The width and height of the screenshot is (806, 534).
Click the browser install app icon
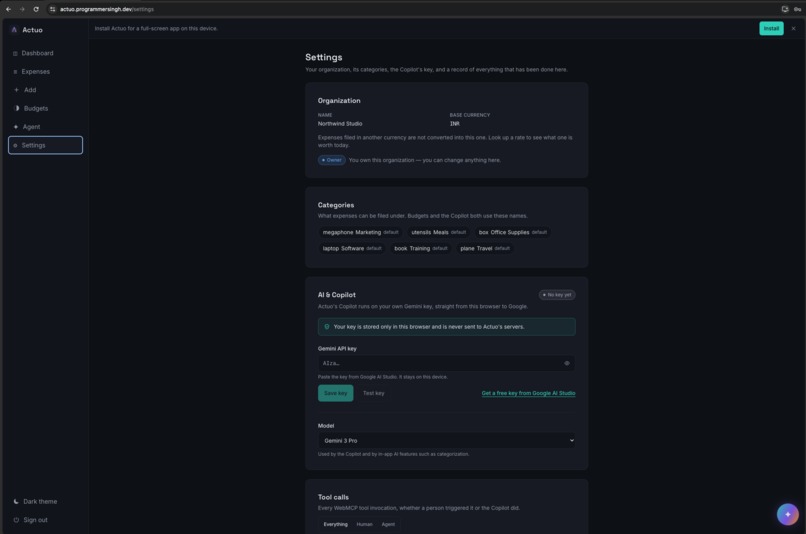coord(784,9)
